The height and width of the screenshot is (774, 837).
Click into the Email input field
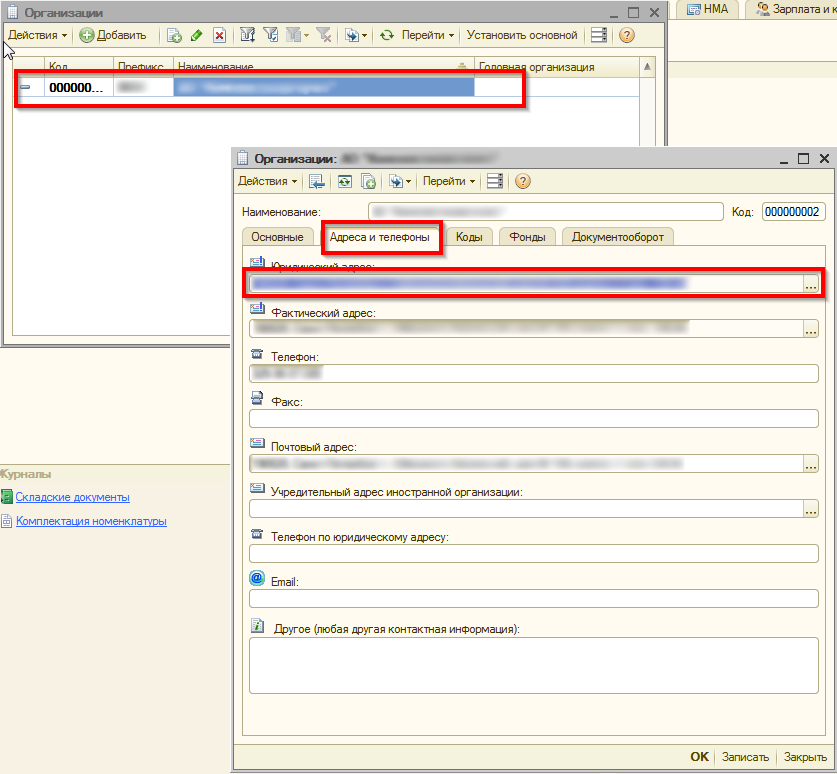click(x=533, y=599)
